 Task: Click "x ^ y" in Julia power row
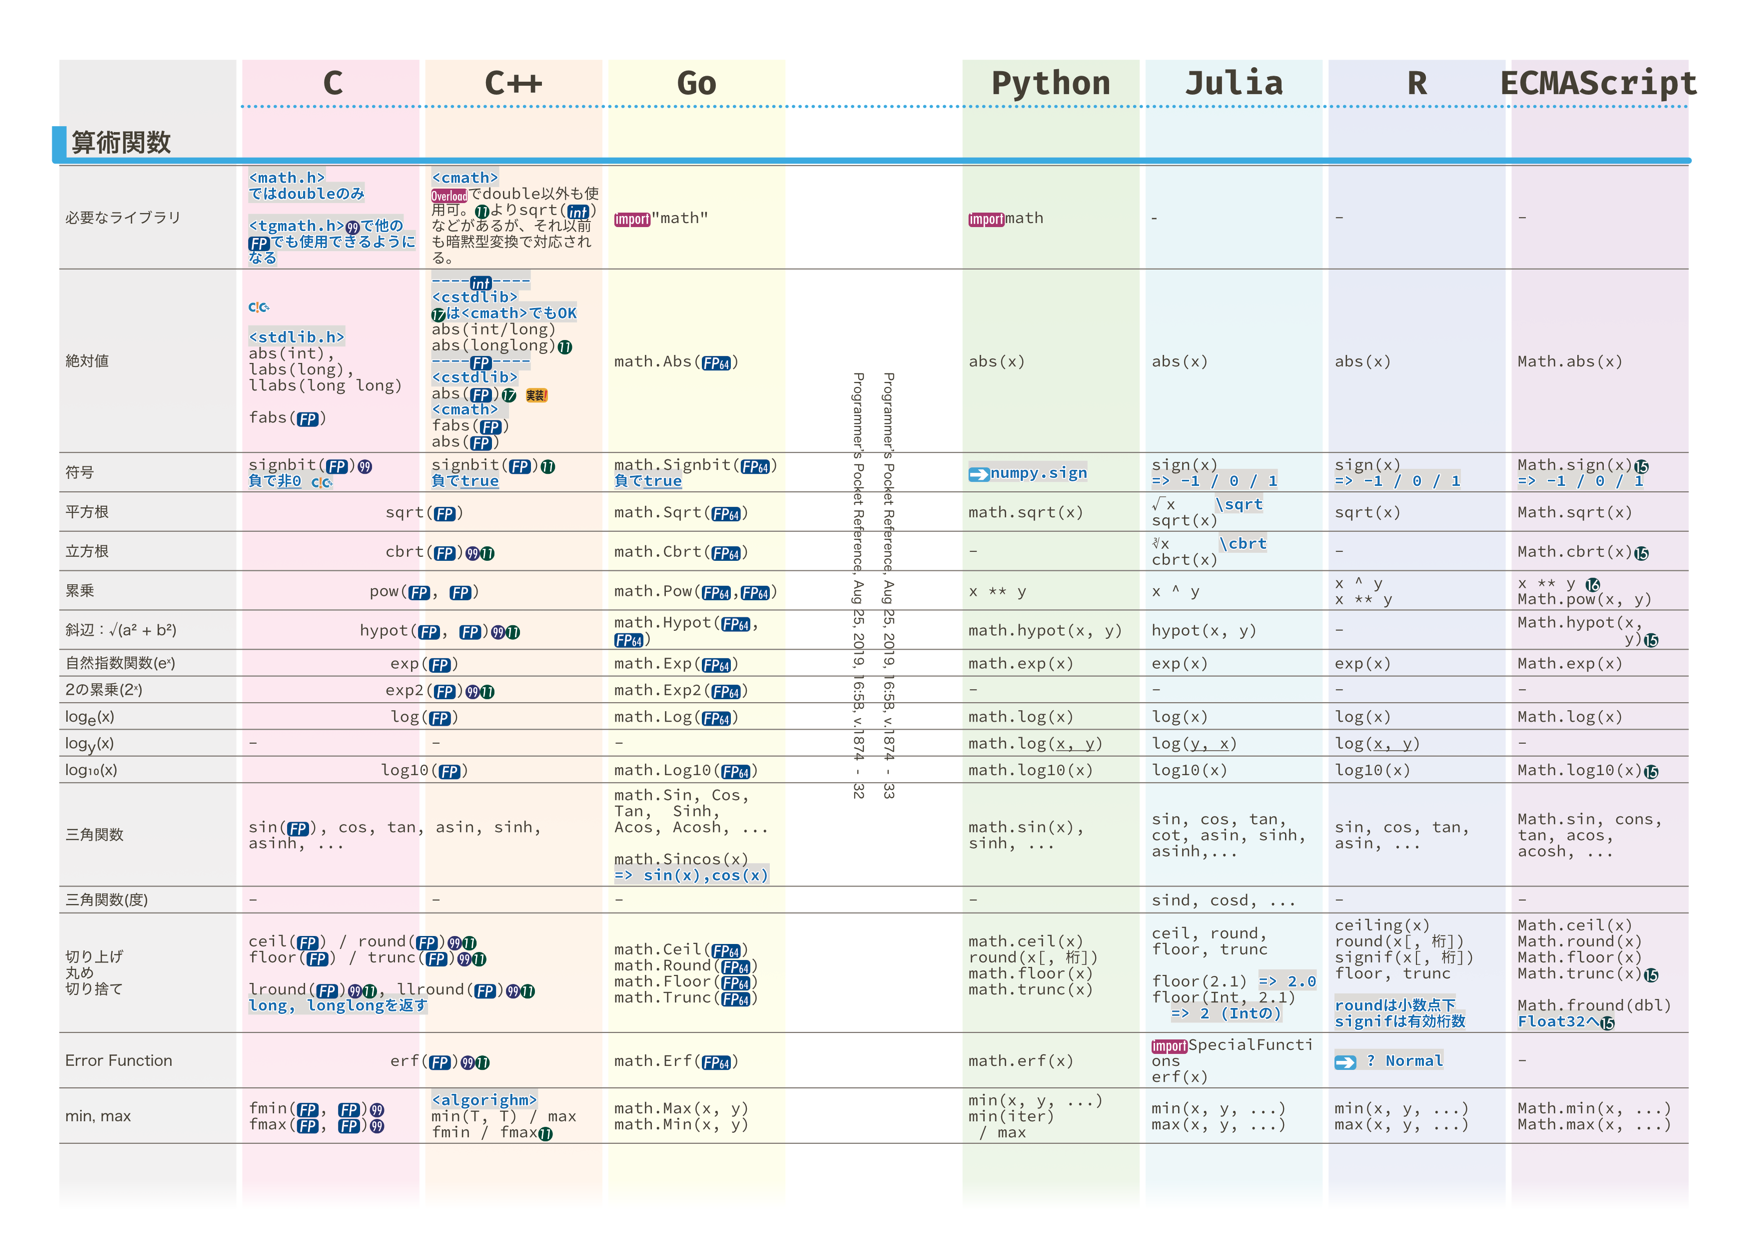pos(1175,592)
